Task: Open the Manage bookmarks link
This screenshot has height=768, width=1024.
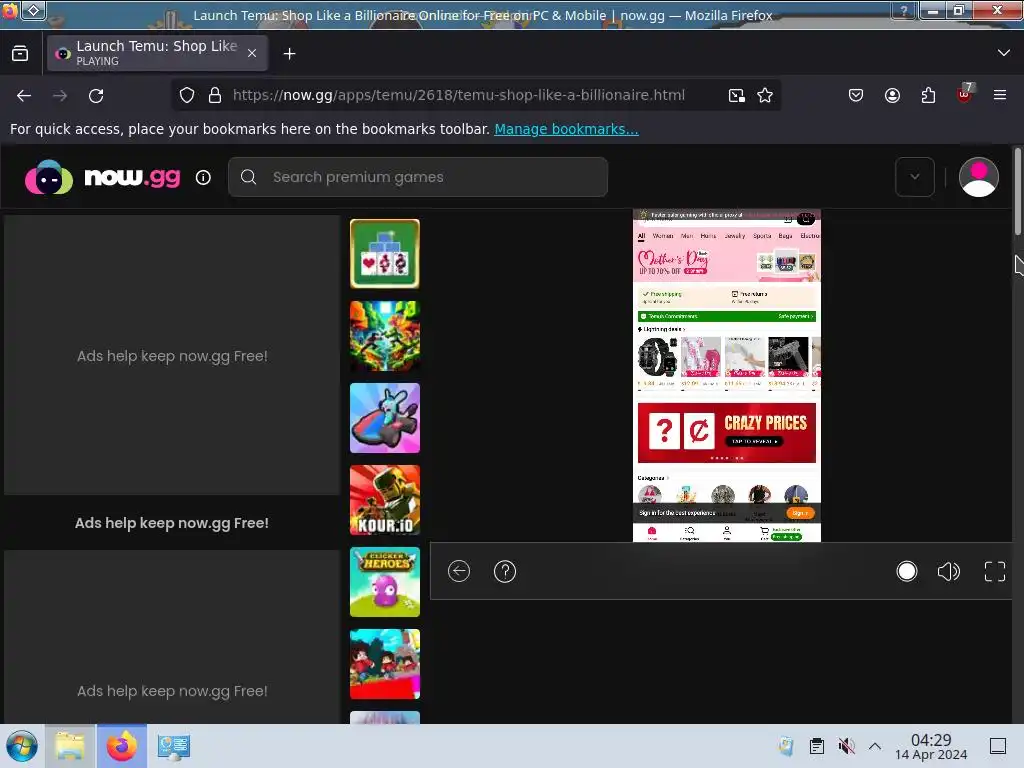Action: coord(566,129)
